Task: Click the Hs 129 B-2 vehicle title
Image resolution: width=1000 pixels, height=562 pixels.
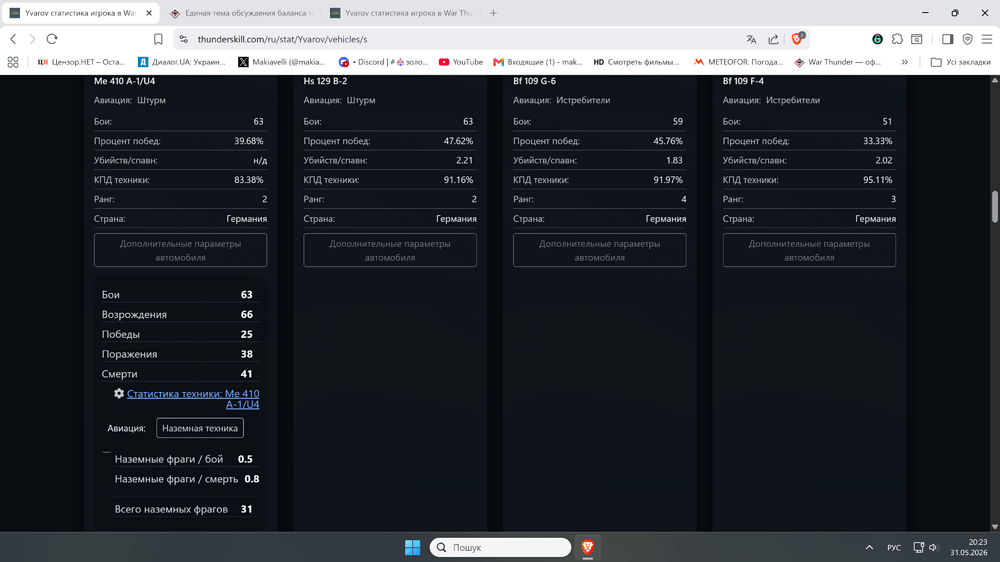Action: tap(325, 81)
